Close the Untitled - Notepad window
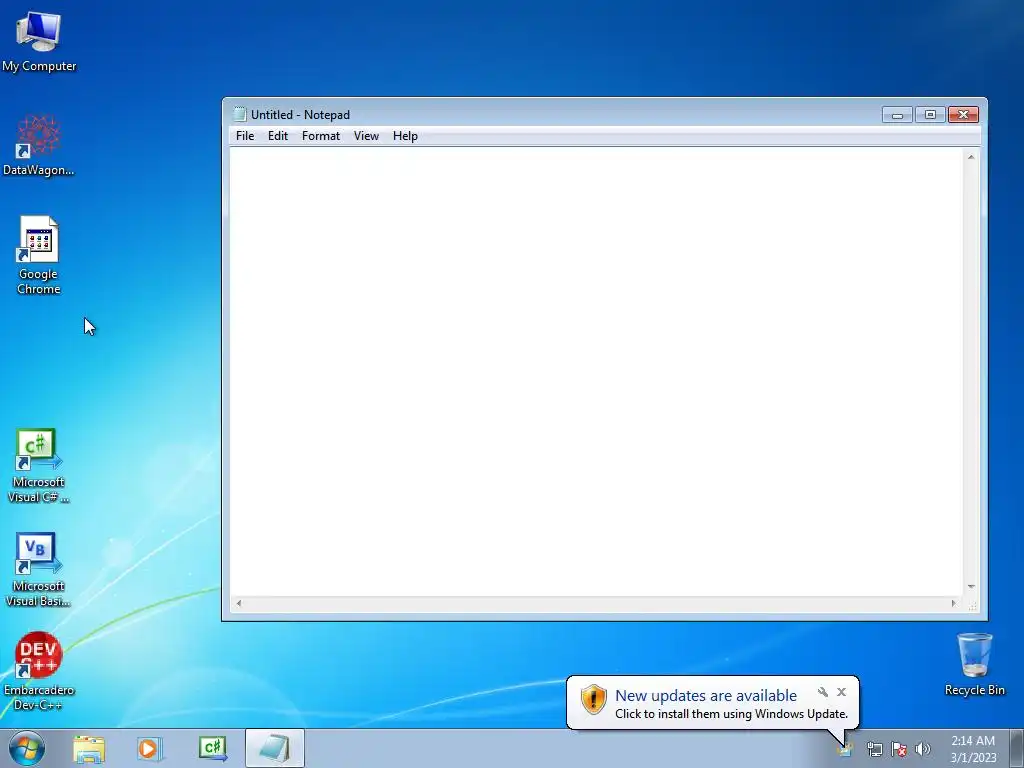 click(x=963, y=115)
